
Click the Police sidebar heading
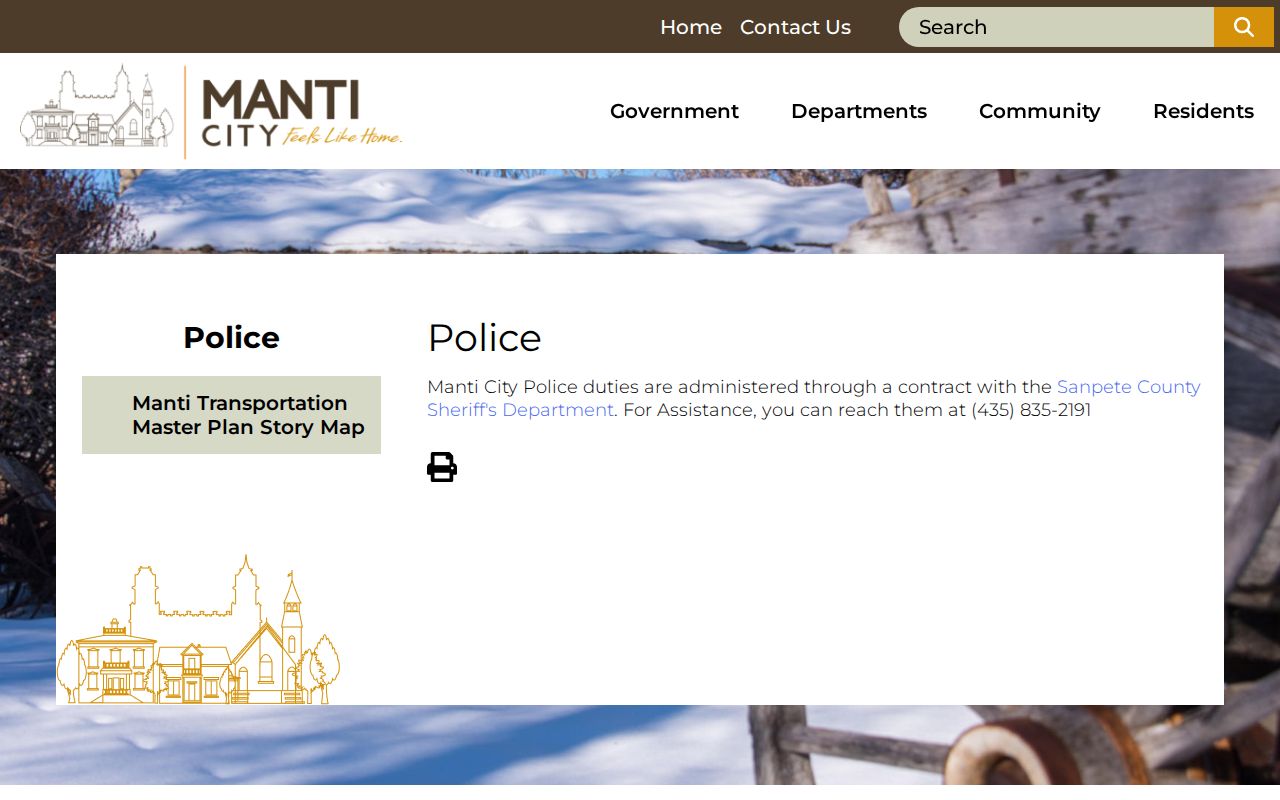[231, 338]
